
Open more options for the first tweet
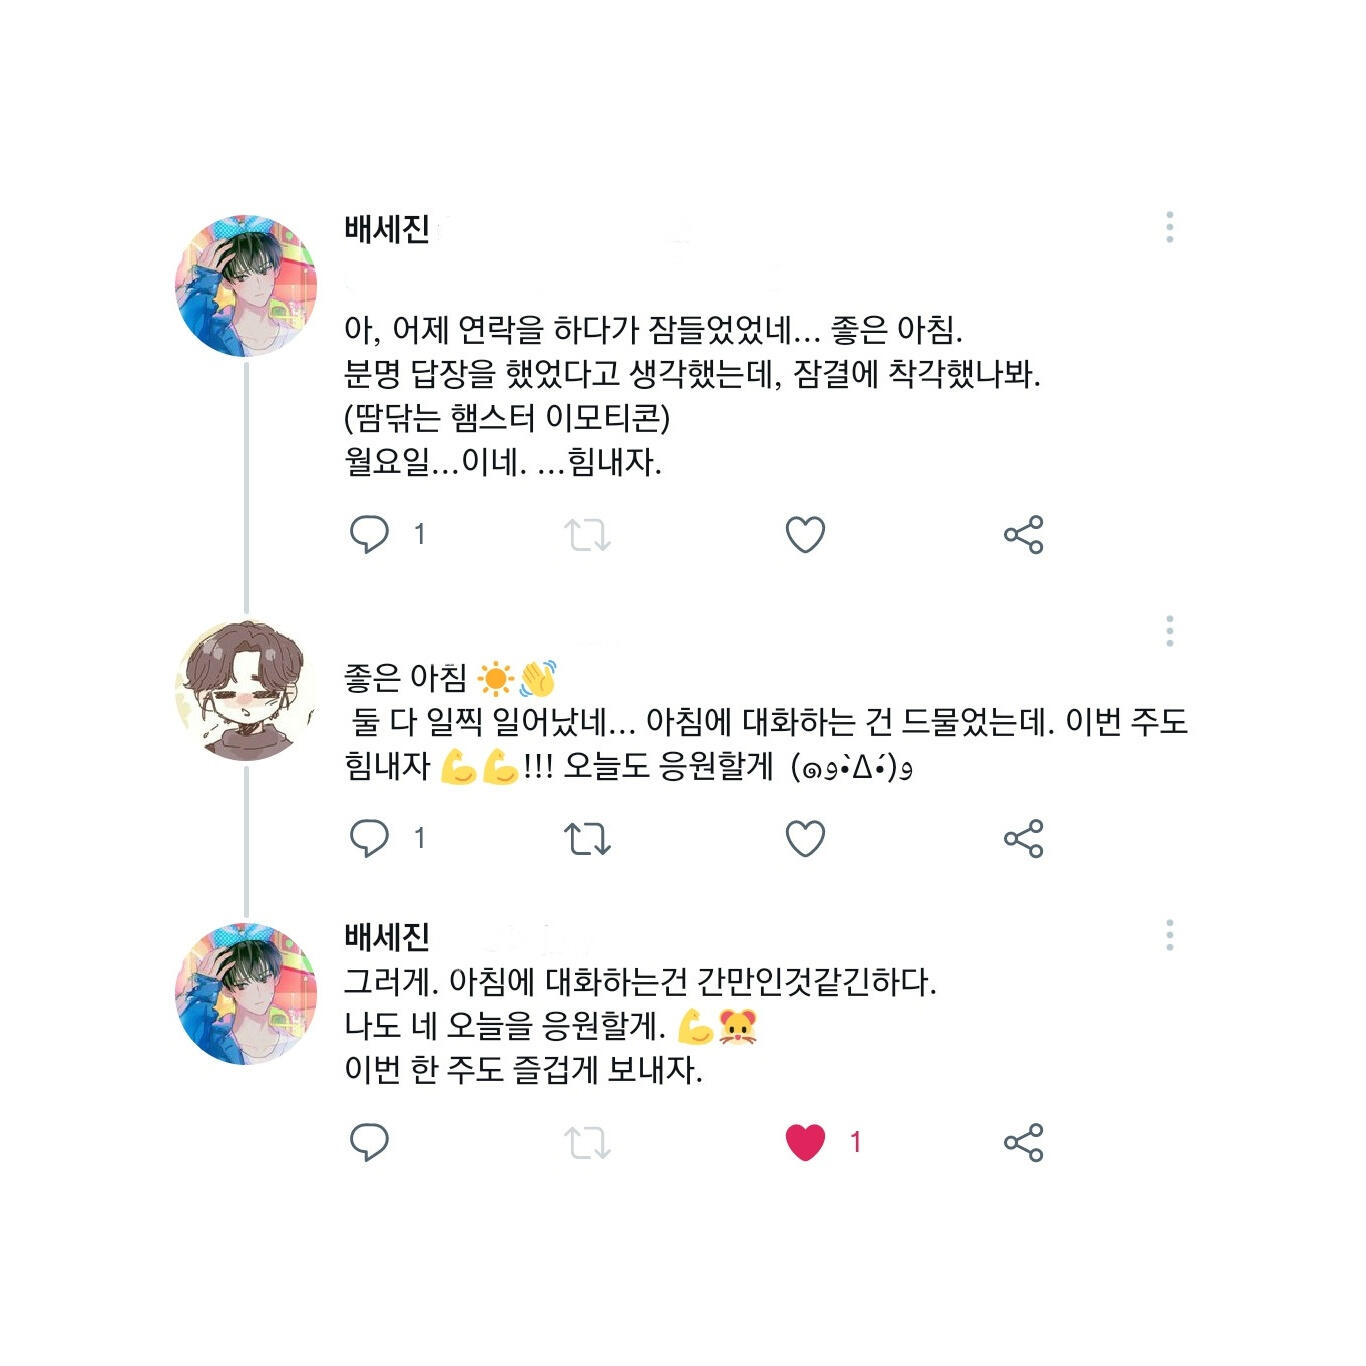(1169, 227)
